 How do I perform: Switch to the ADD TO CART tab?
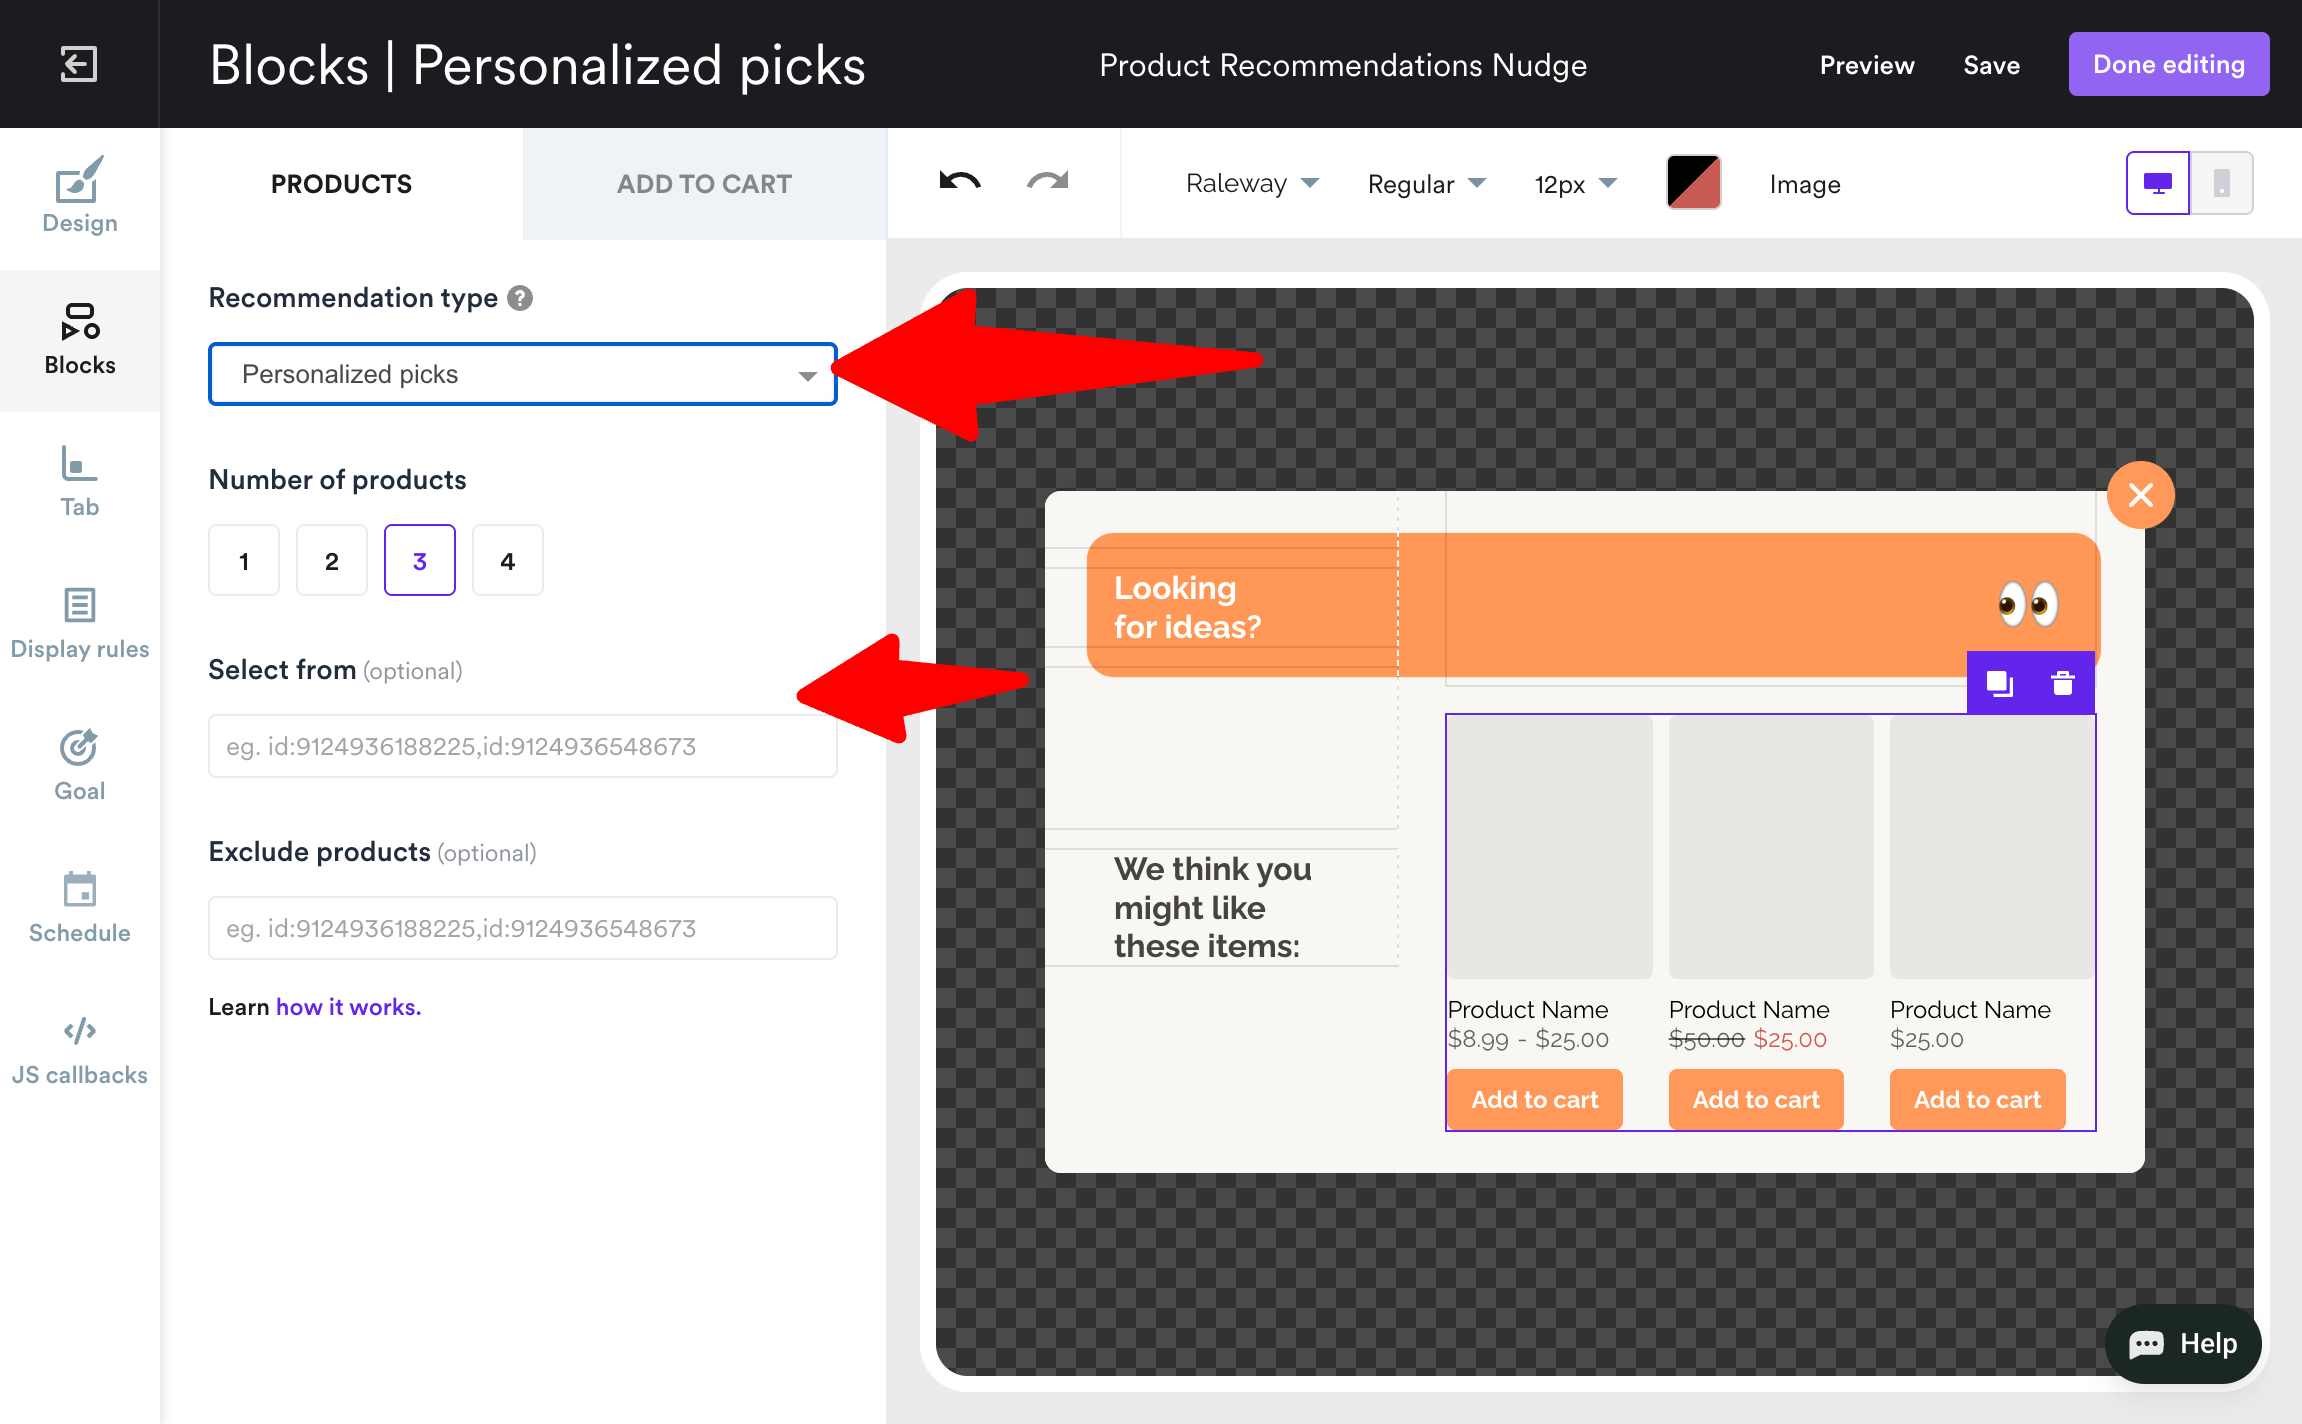coord(704,184)
